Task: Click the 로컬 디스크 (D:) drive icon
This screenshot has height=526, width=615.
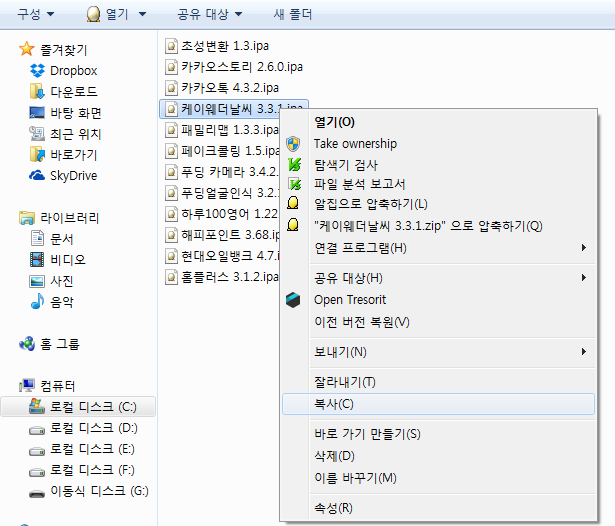Action: (x=37, y=431)
